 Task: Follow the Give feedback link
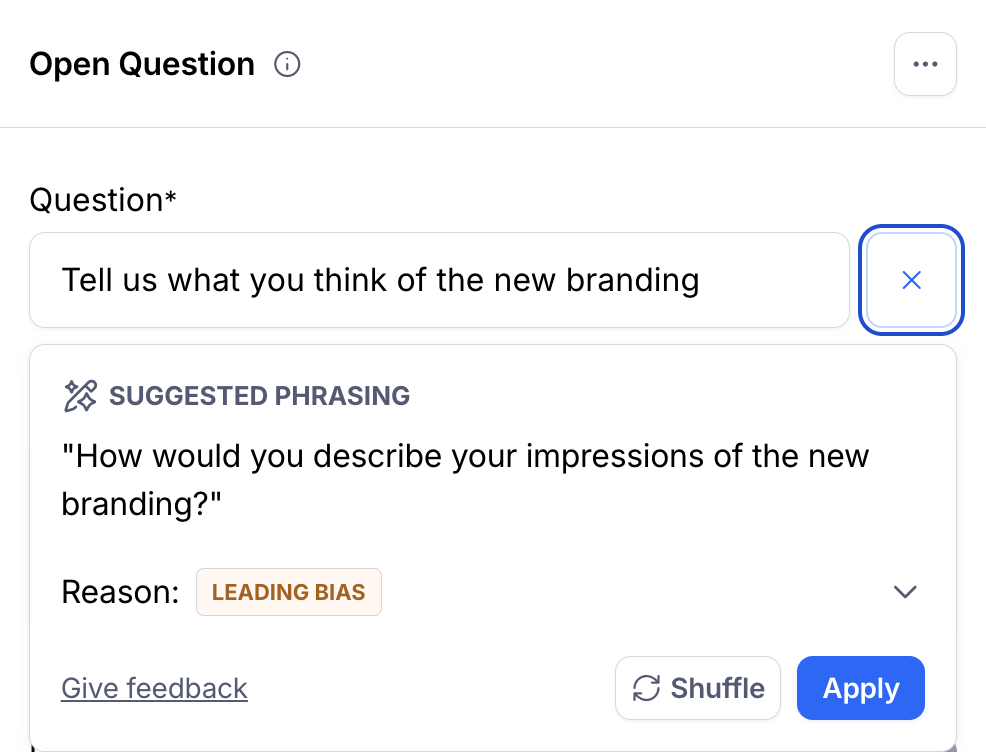tap(154, 688)
